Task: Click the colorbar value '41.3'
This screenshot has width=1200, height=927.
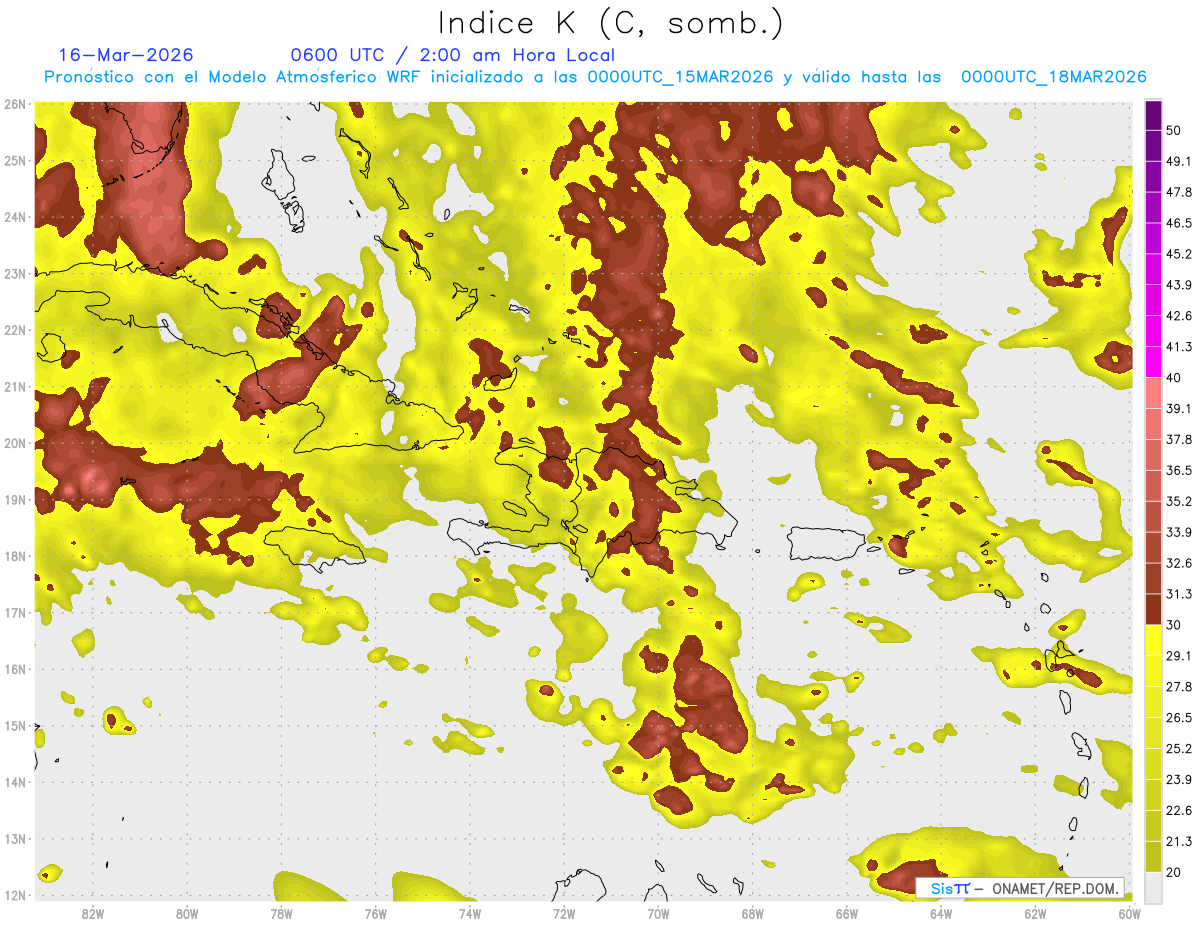Action: coord(1179,347)
